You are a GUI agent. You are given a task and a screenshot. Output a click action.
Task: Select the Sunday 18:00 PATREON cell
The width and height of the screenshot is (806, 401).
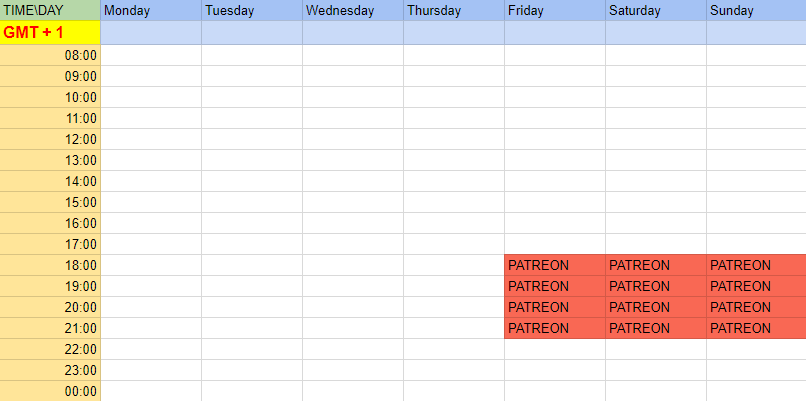756,265
